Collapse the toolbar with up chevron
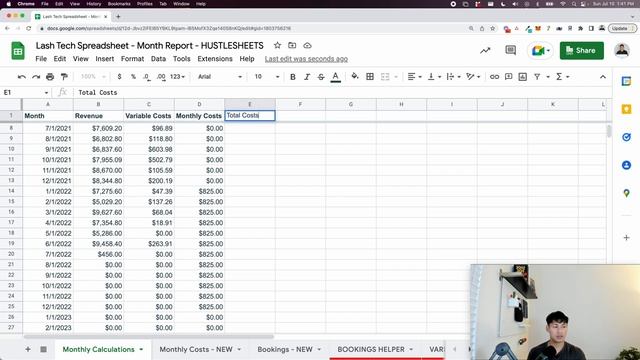 pyautogui.click(x=602, y=77)
